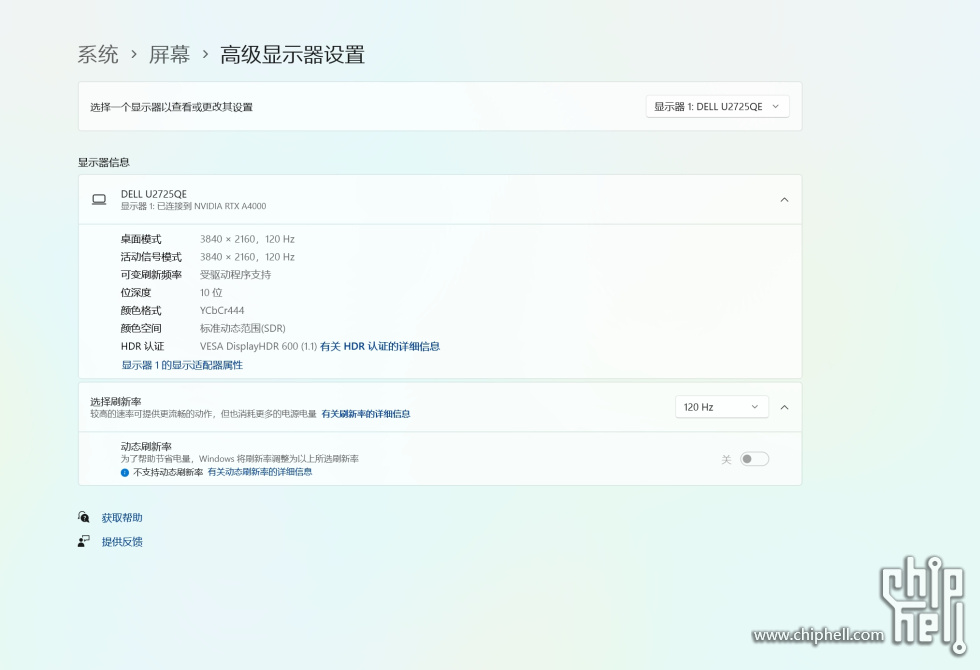This screenshot has height=670, width=980.
Task: Click the 显示器 1: 已连接到 NVIDIA RTX A4000 subtitle
Action: (x=194, y=206)
